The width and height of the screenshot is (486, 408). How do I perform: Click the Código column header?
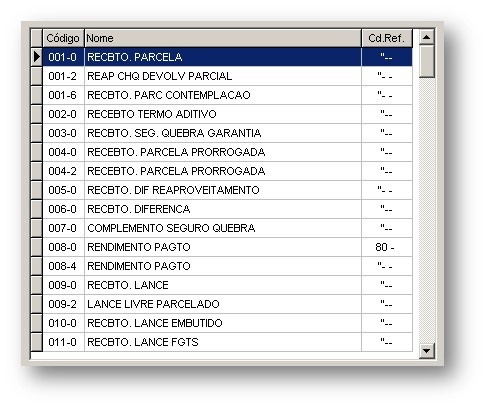[x=63, y=38]
